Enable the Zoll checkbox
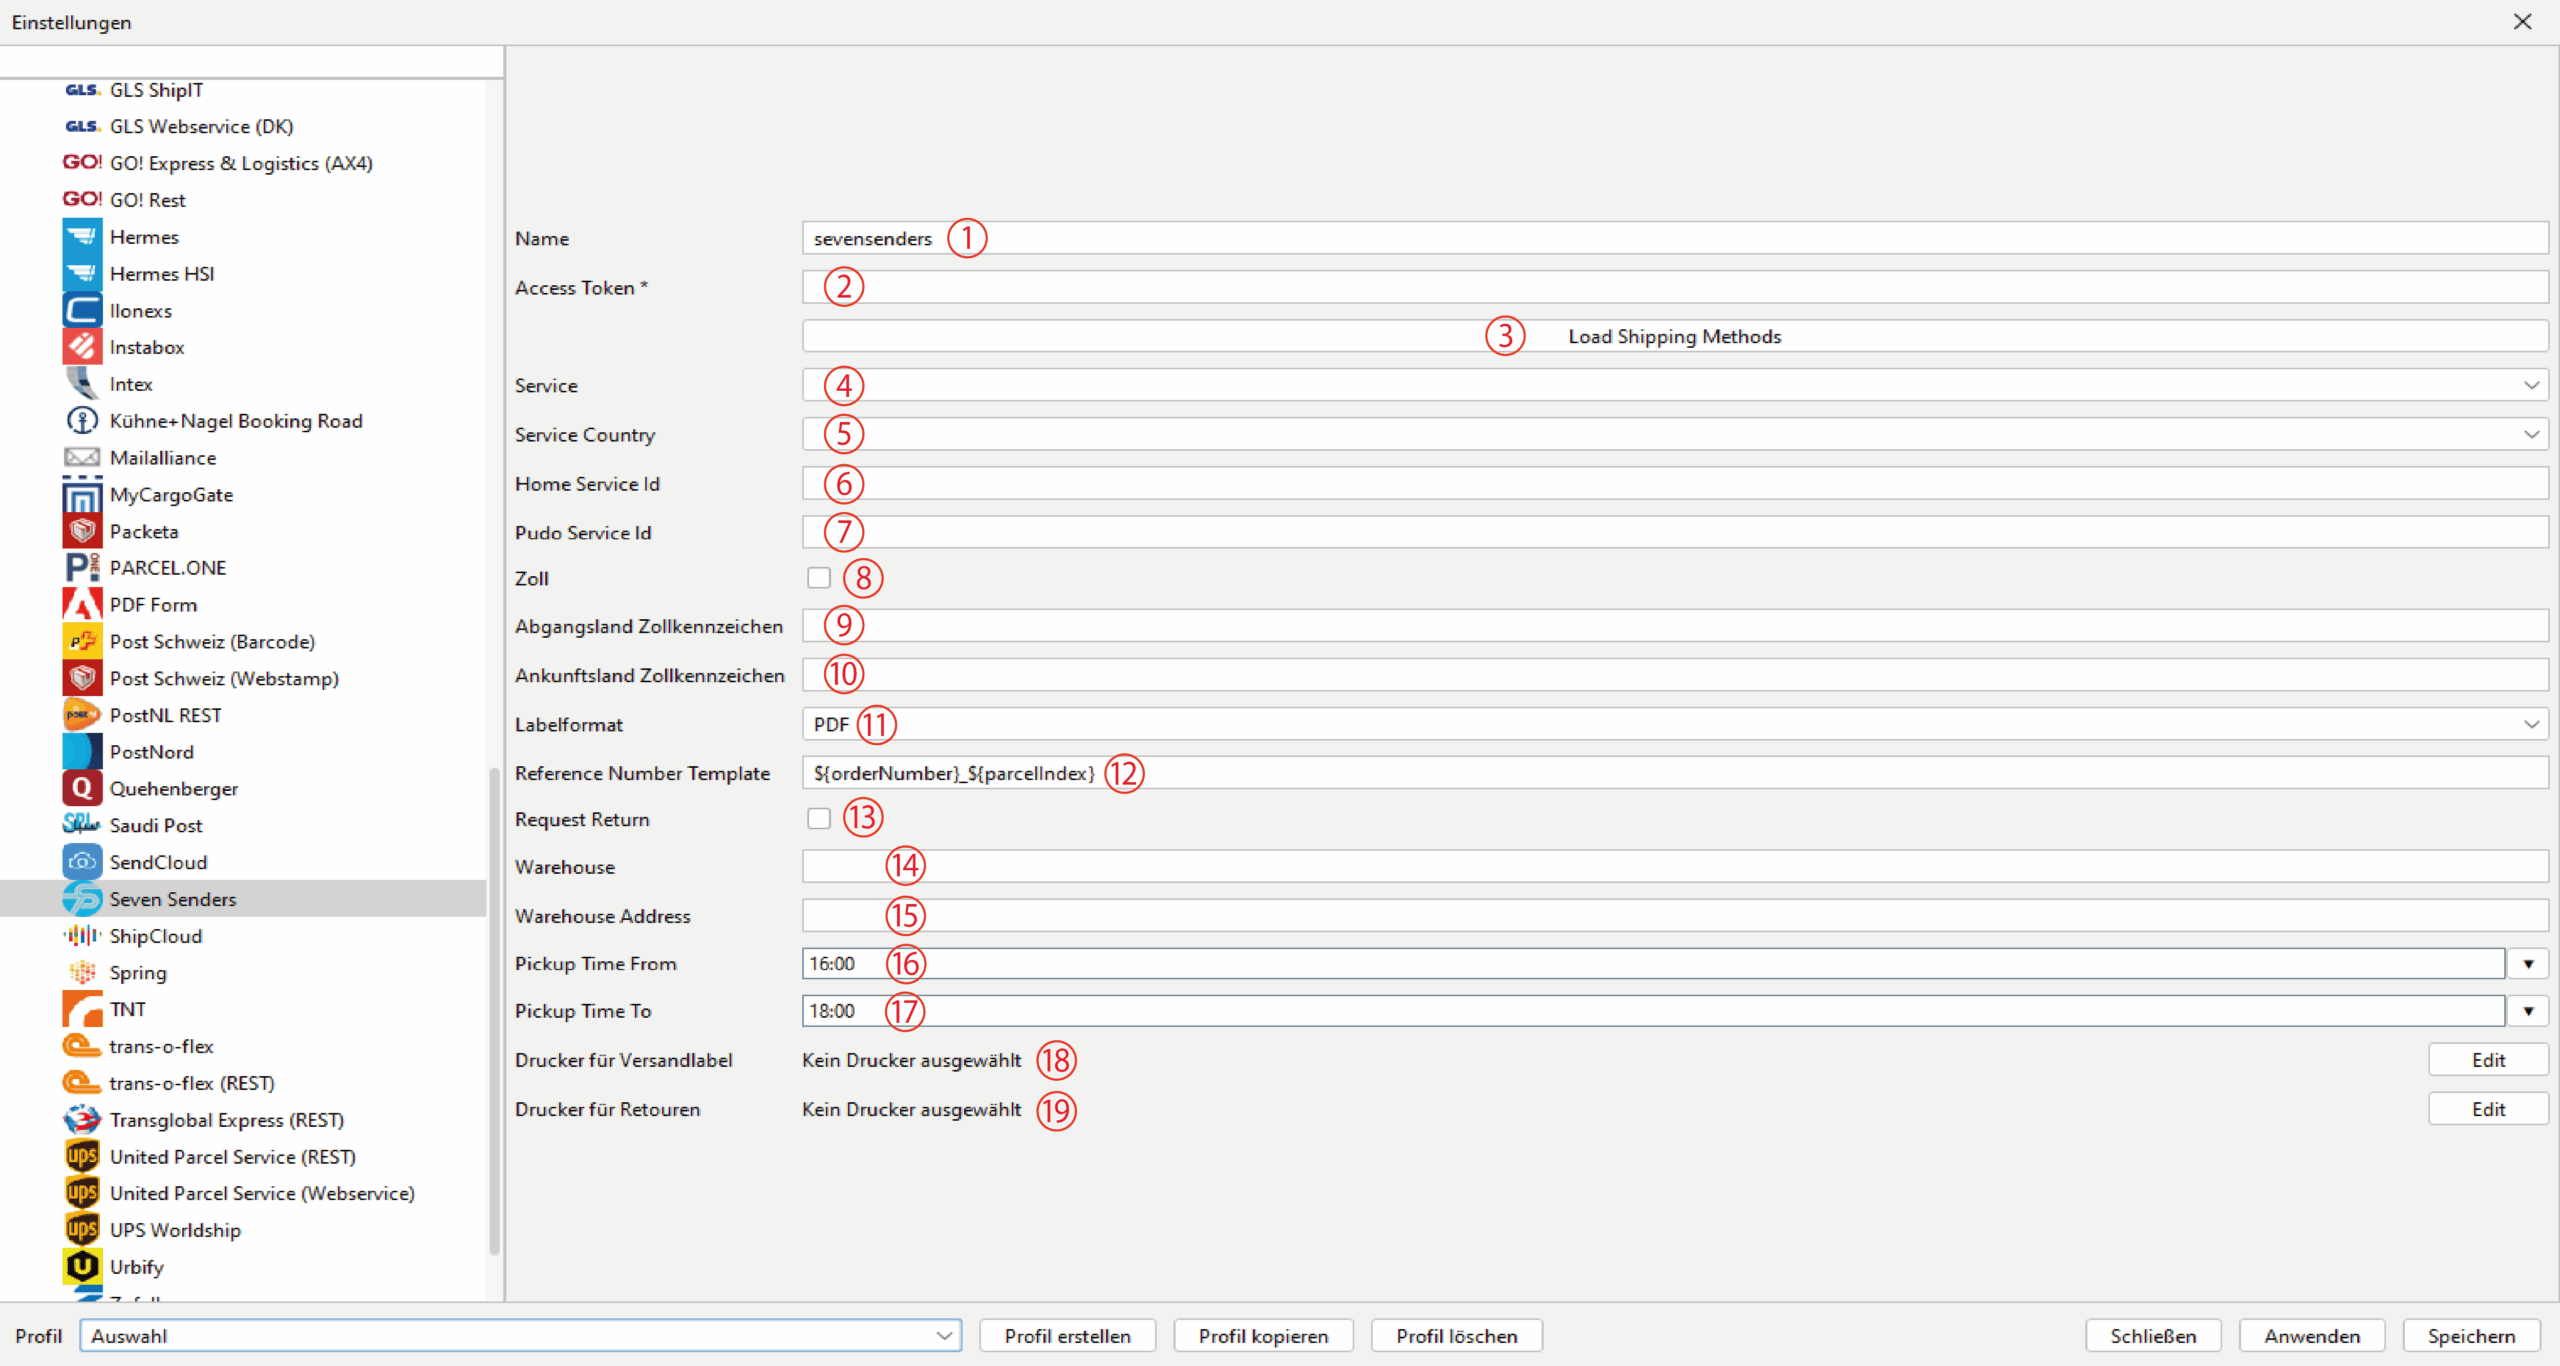Screen dimensions: 2560x1366 819,578
